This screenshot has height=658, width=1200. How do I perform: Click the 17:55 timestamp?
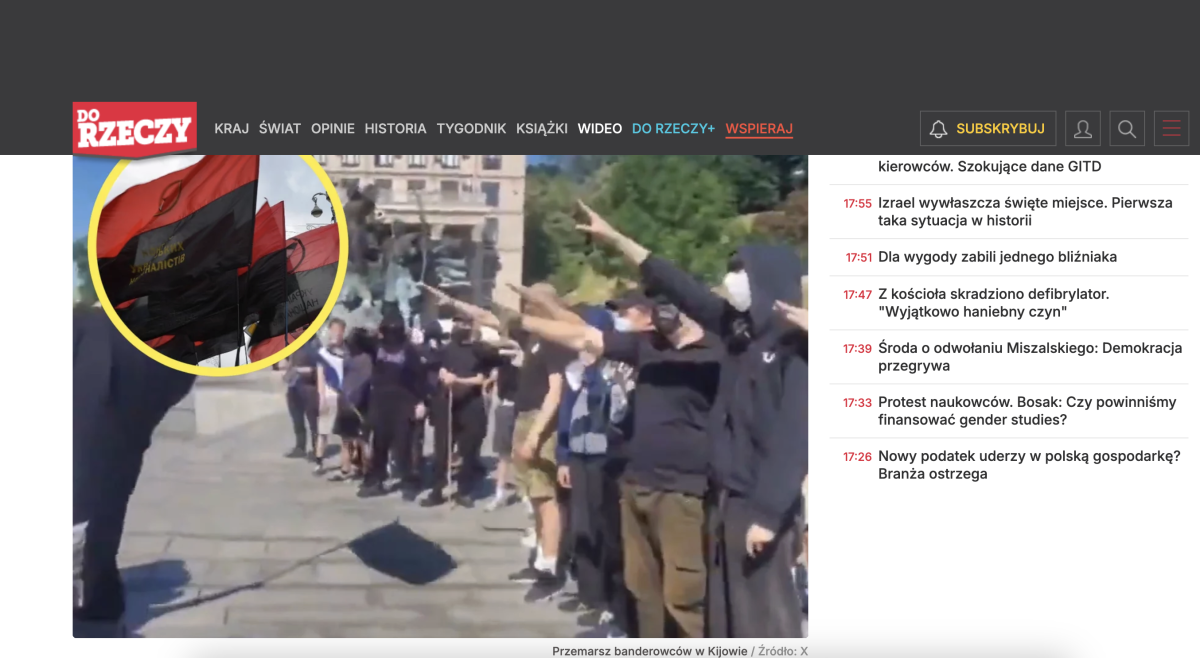(857, 203)
